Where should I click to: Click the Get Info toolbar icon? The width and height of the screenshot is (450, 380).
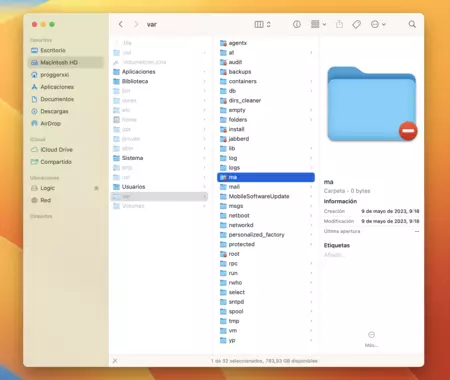(297, 24)
